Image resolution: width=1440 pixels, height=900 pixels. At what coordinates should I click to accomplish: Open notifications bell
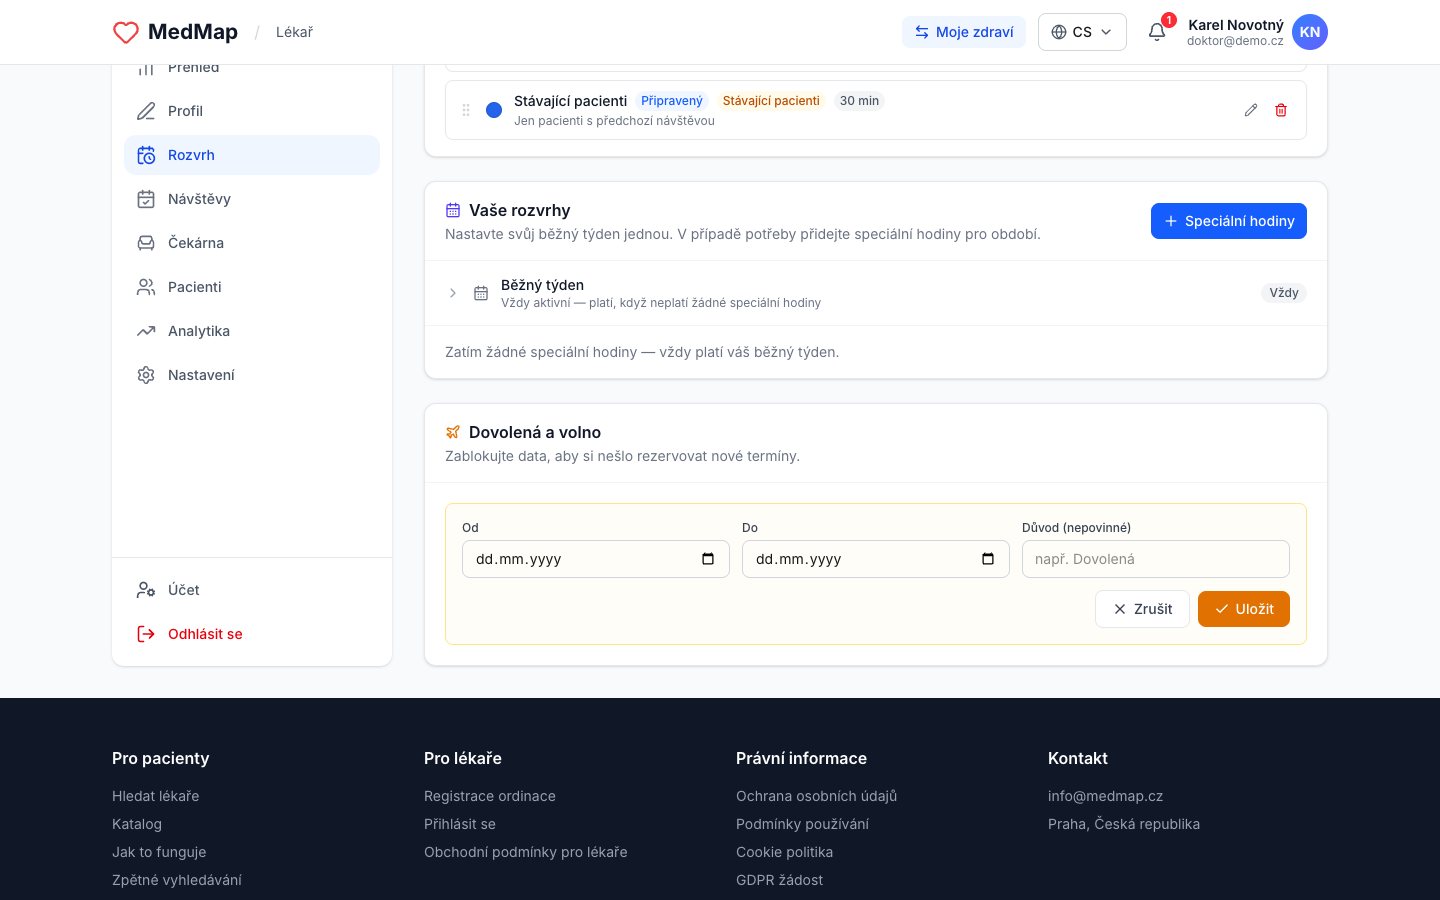(x=1157, y=32)
